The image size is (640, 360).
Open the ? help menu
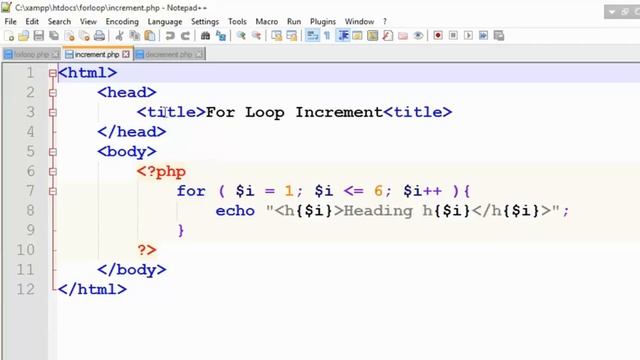click(384, 22)
